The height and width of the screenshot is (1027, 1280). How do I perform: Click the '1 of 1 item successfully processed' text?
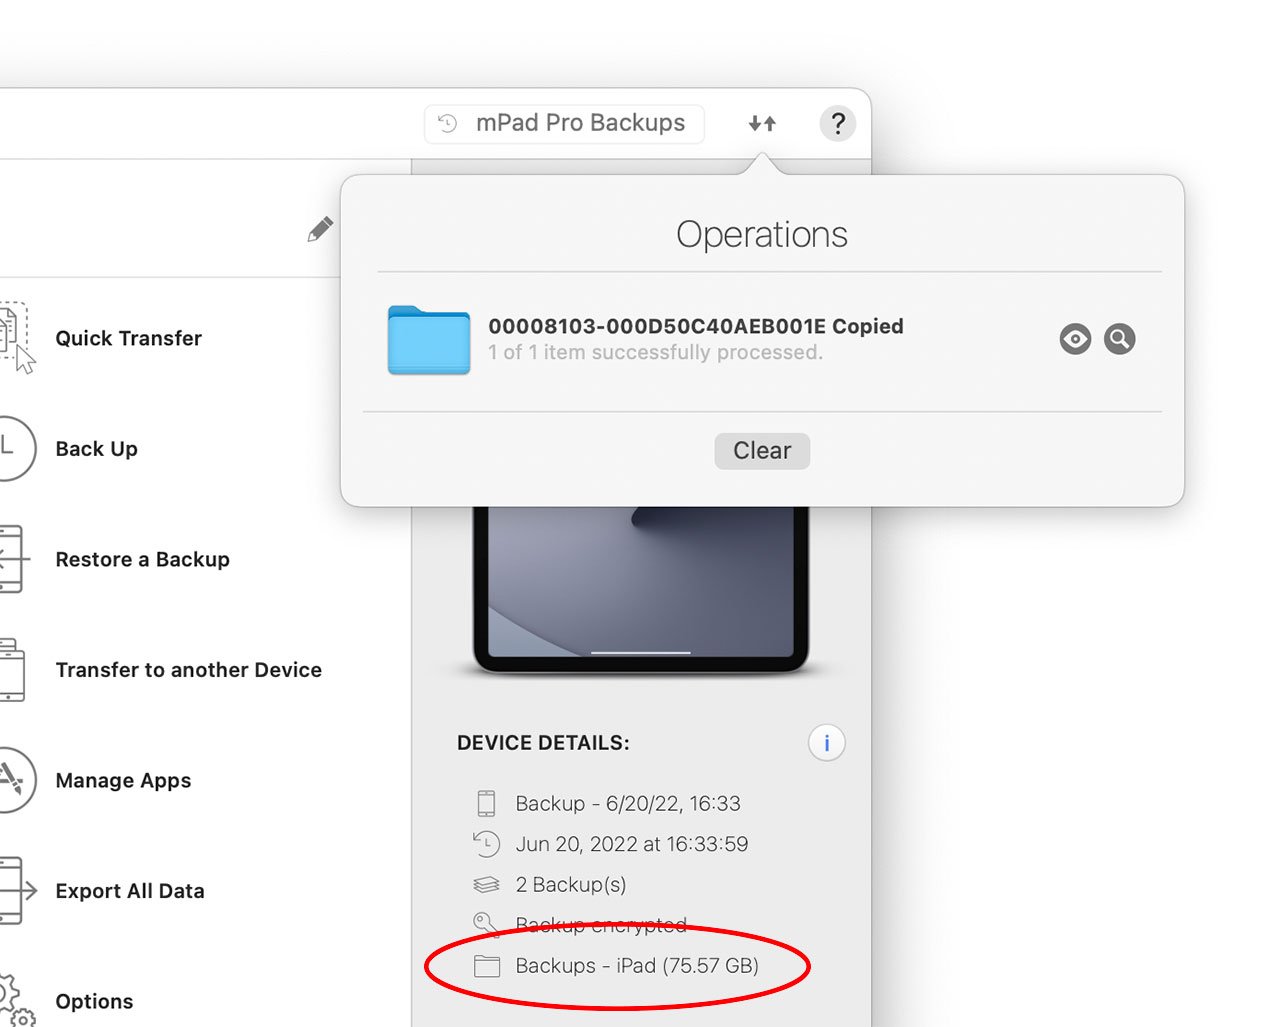tap(655, 352)
